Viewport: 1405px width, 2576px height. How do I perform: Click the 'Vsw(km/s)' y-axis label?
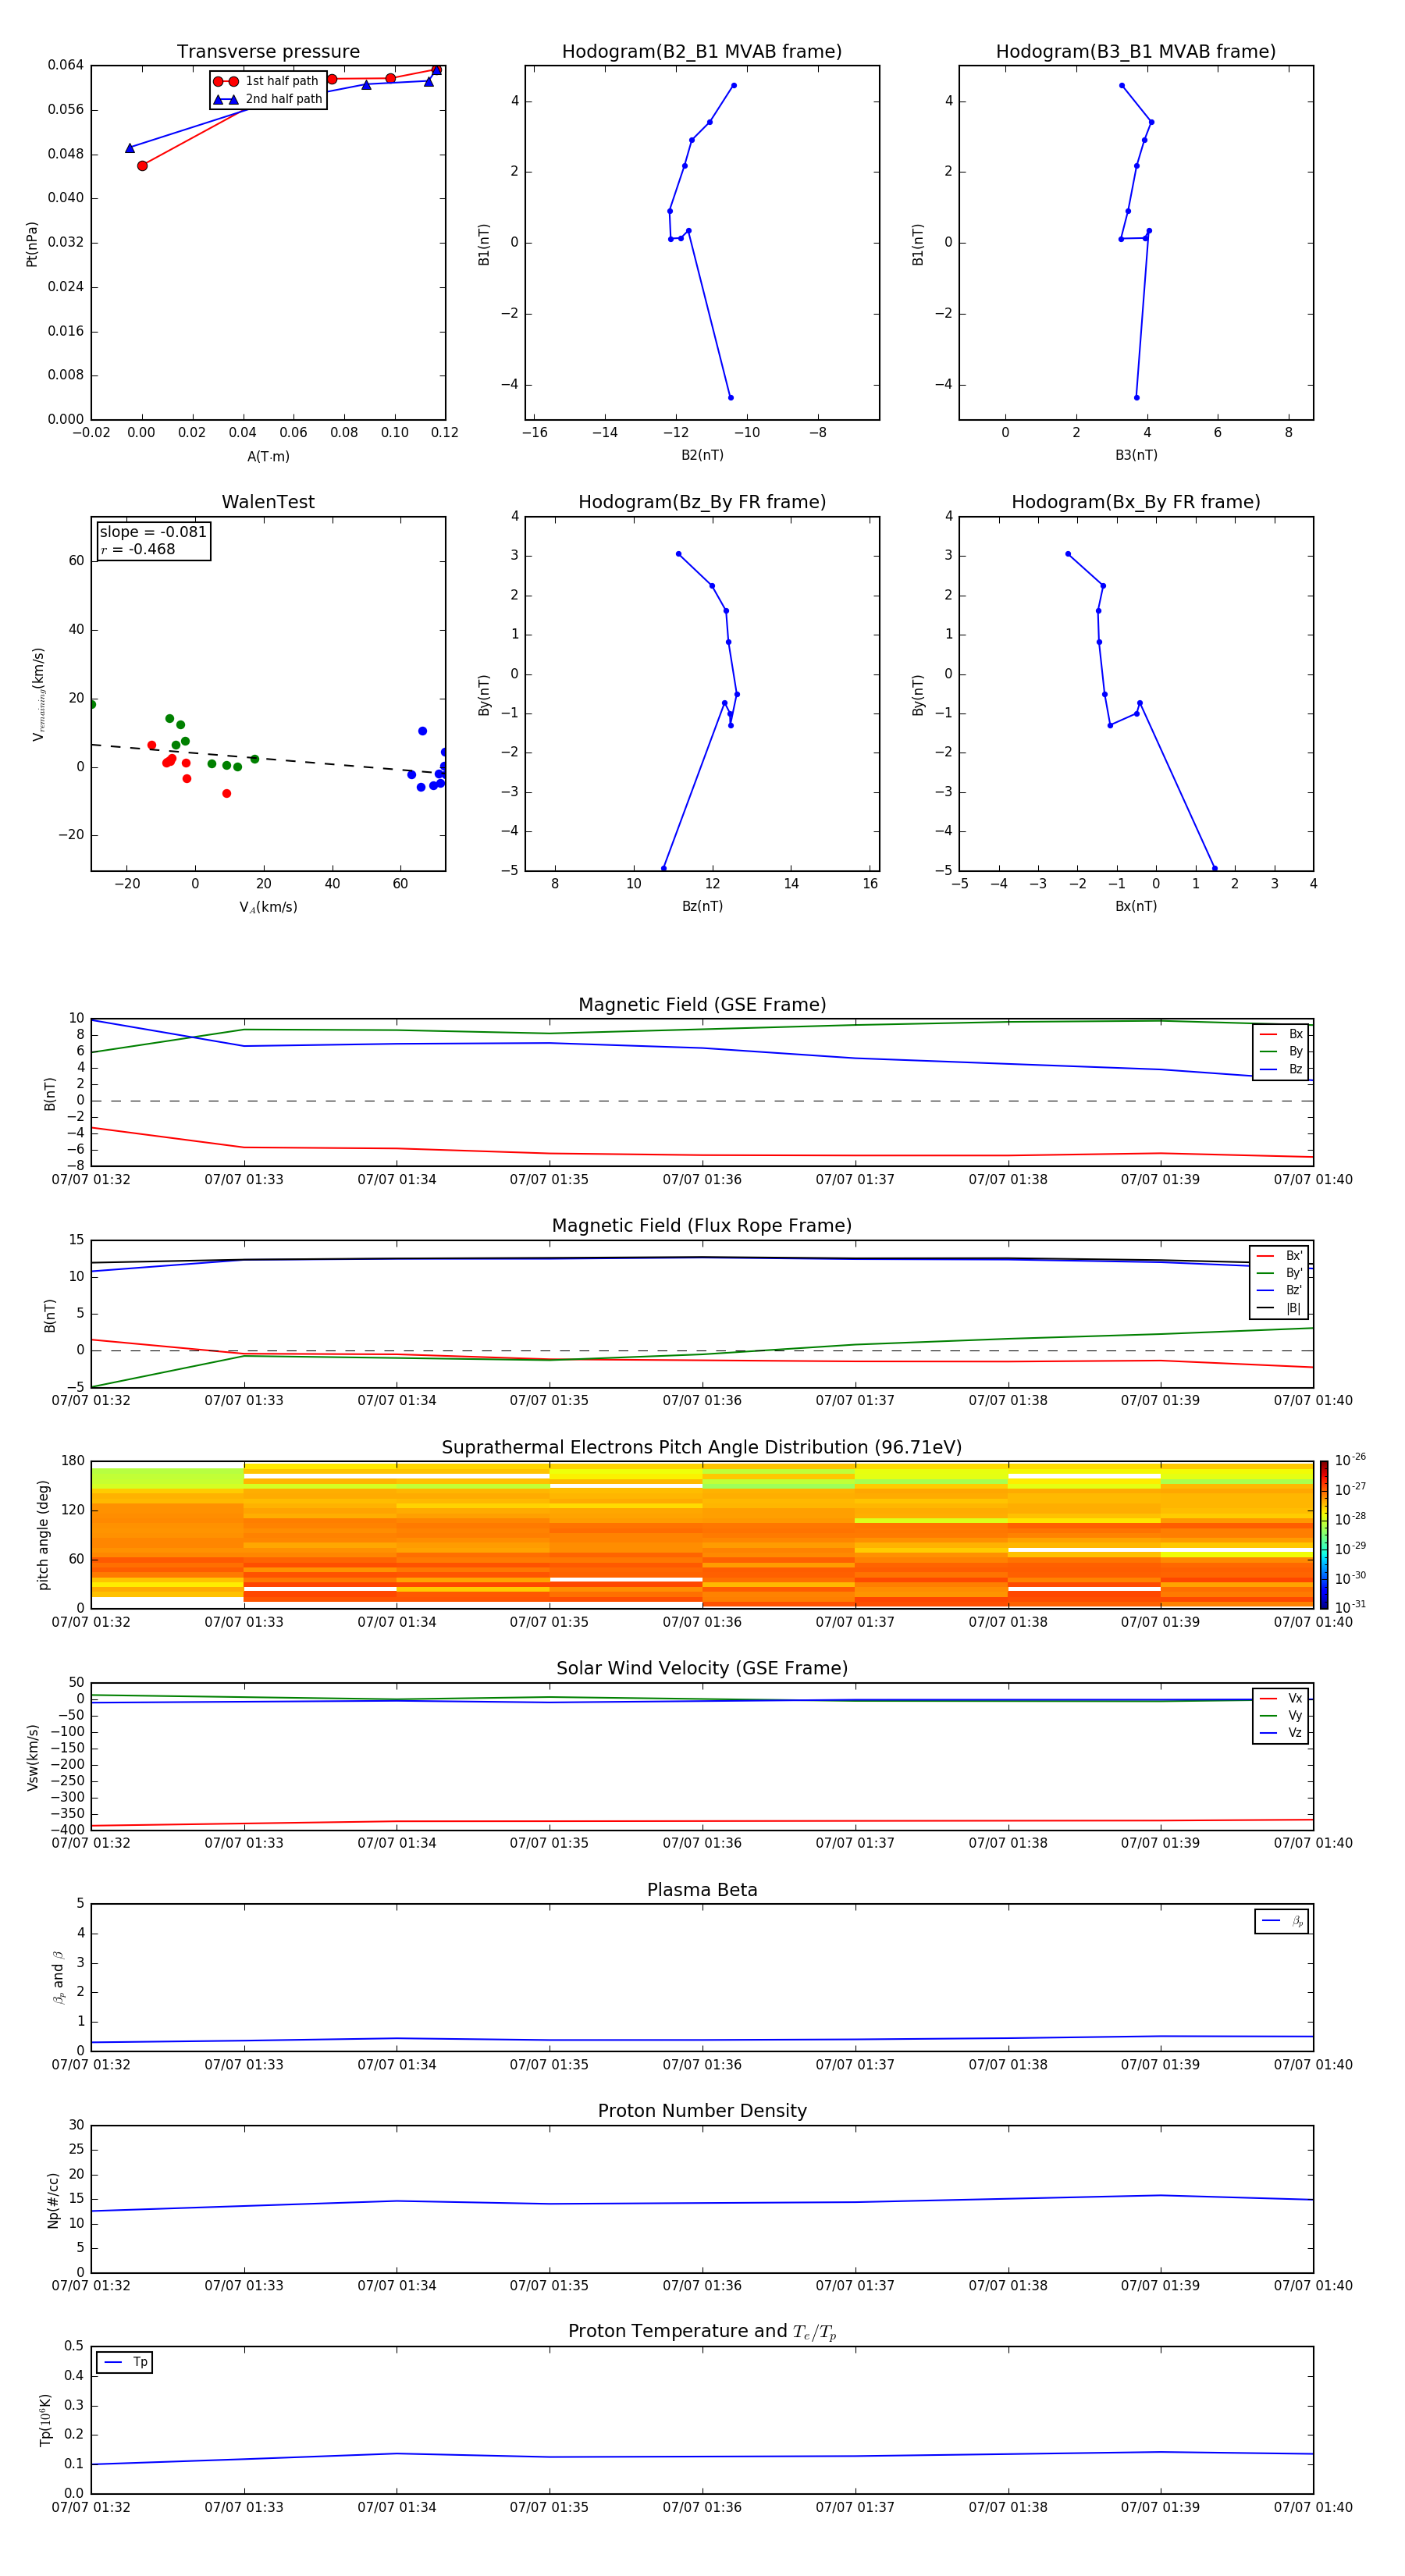click(x=33, y=1757)
